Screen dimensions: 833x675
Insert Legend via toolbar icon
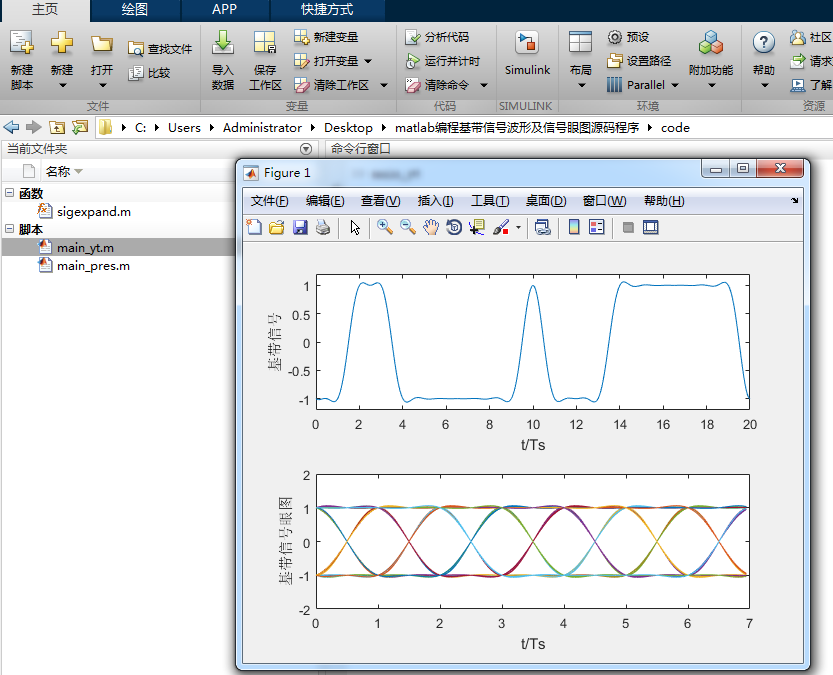click(x=597, y=227)
